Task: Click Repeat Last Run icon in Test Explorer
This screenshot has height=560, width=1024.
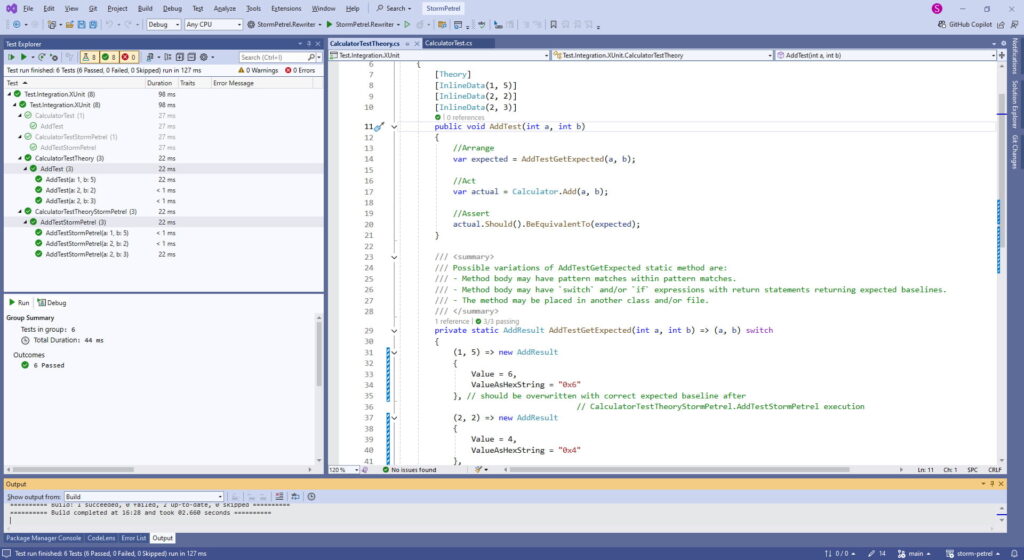Action: [44, 57]
